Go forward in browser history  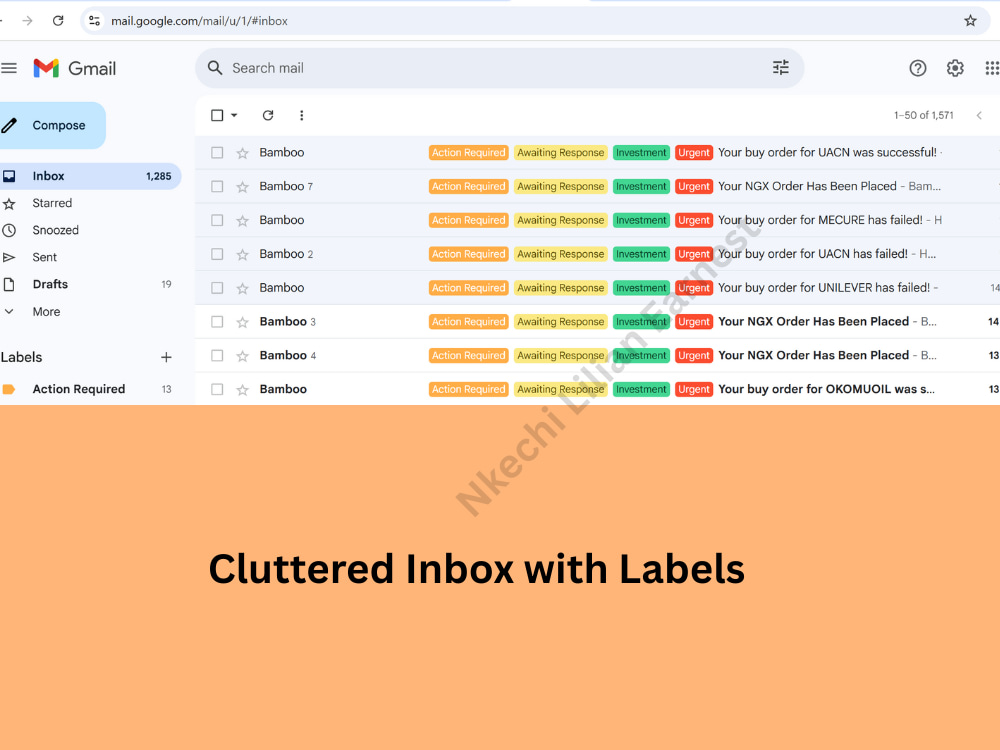[x=27, y=21]
